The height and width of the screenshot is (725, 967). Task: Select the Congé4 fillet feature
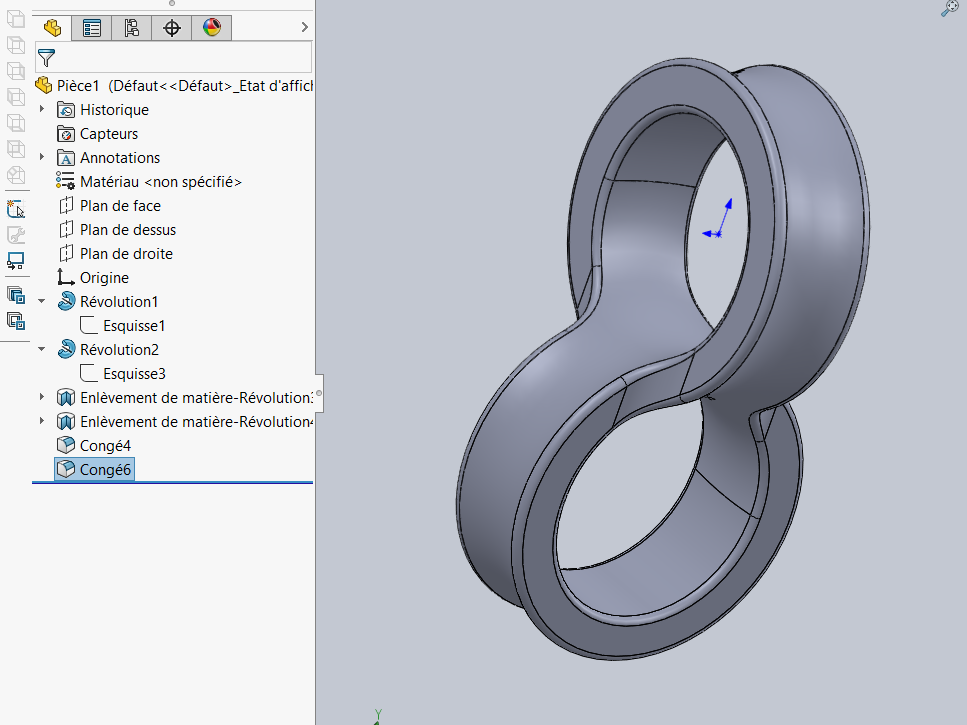tap(105, 445)
